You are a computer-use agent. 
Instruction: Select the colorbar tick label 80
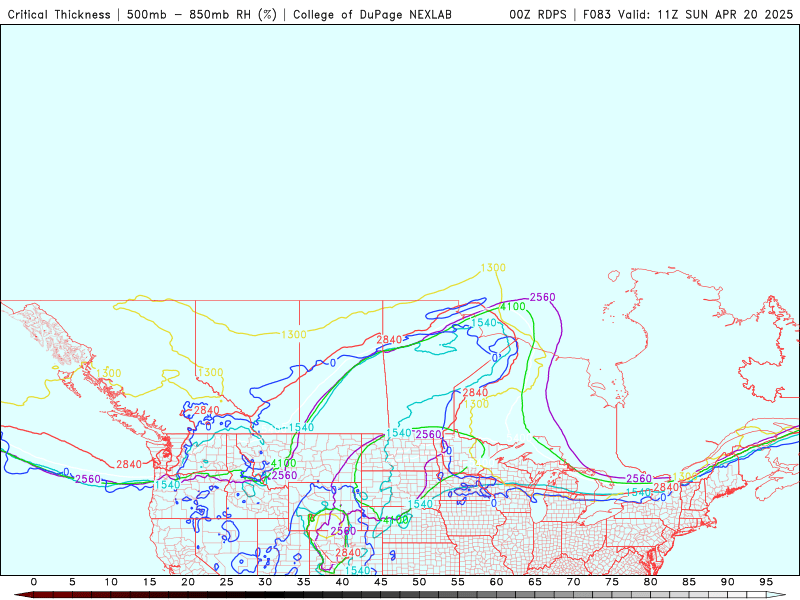(651, 582)
